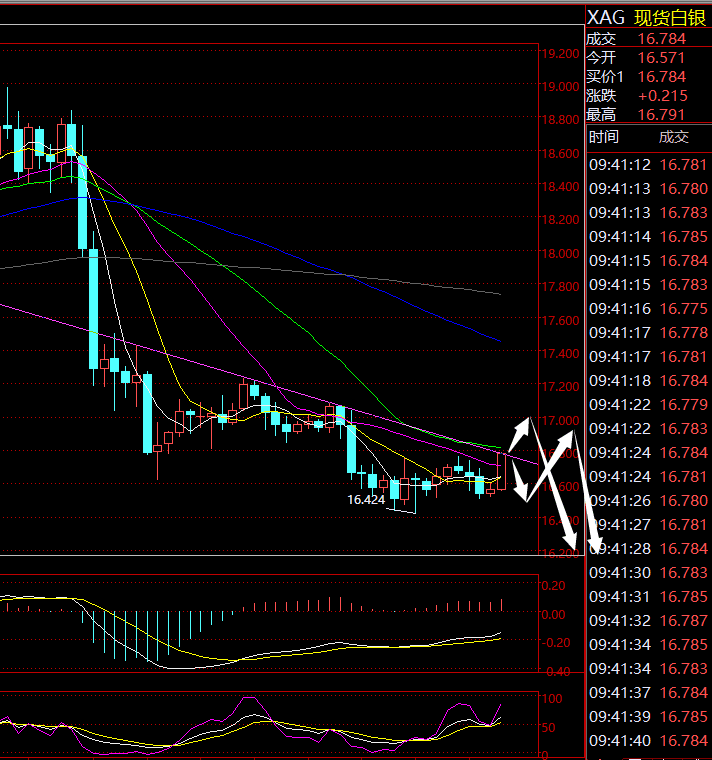The width and height of the screenshot is (712, 760).
Task: Click the 0.00 level on MACD axis
Action: (x=552, y=614)
